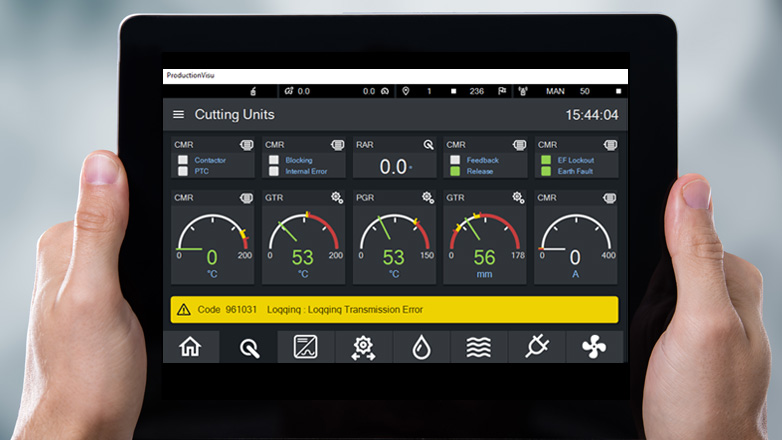Click the Blocking status label
This screenshot has width=782, height=440.
tap(299, 160)
